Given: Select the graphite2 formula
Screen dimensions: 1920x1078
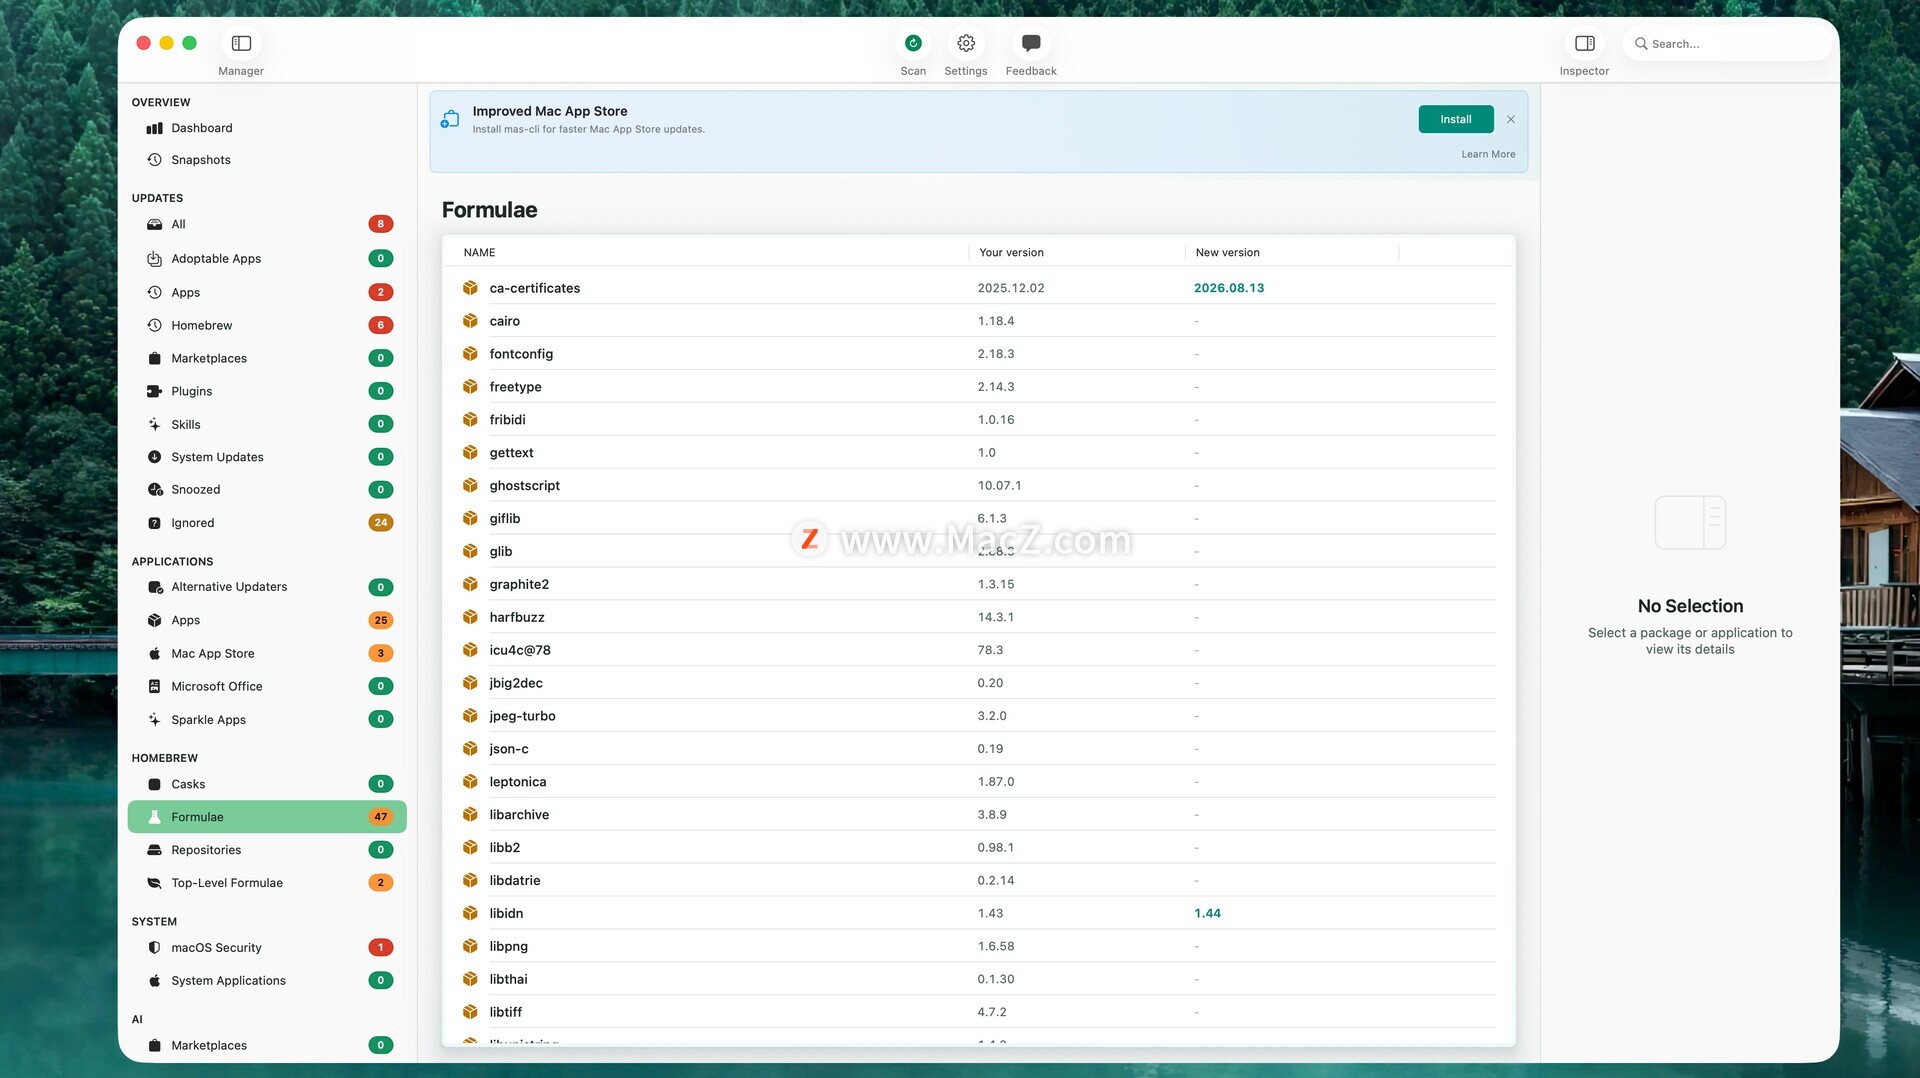Looking at the screenshot, I should tap(979, 584).
